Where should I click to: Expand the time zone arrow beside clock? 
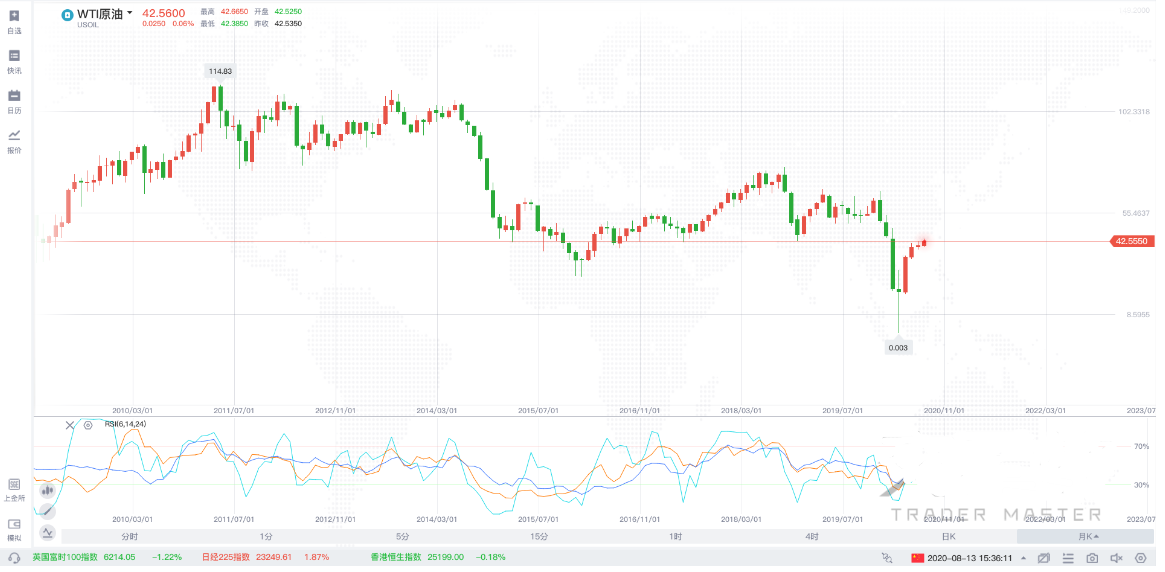tap(1023, 557)
